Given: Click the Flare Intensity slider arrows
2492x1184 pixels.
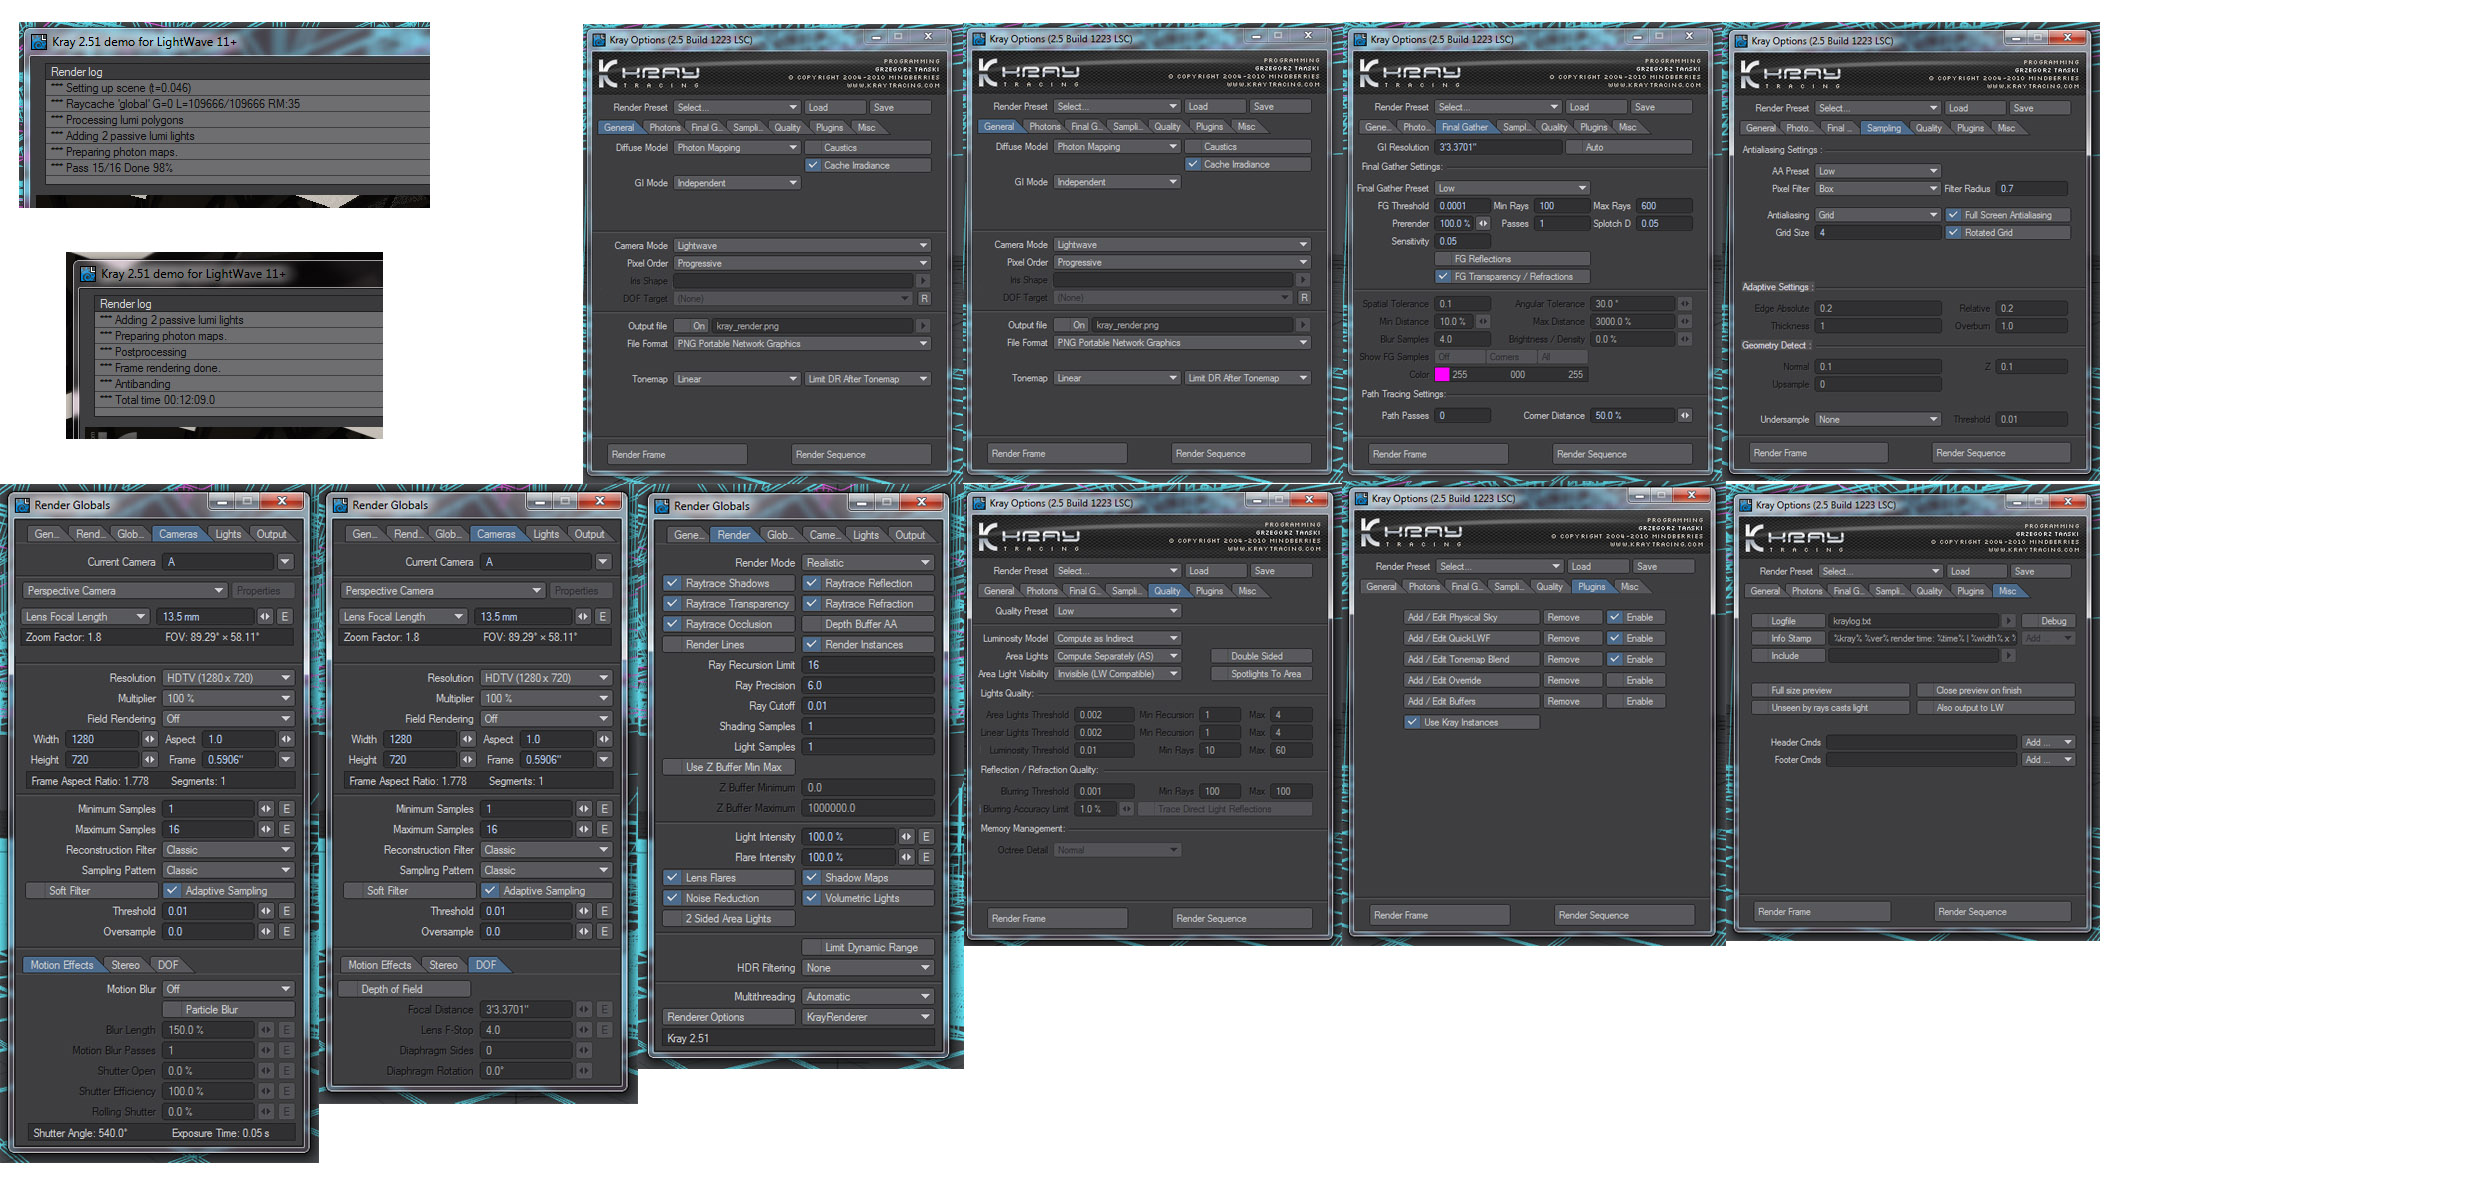Looking at the screenshot, I should pyautogui.click(x=906, y=858).
